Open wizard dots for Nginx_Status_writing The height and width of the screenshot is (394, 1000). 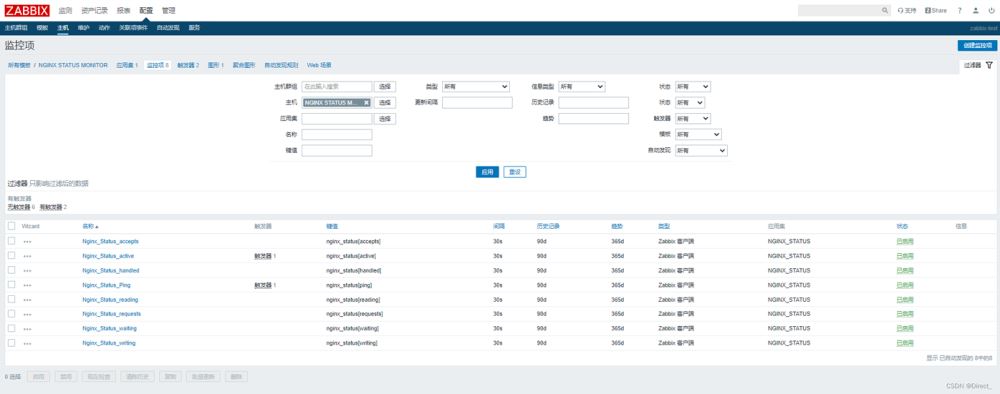tap(27, 344)
